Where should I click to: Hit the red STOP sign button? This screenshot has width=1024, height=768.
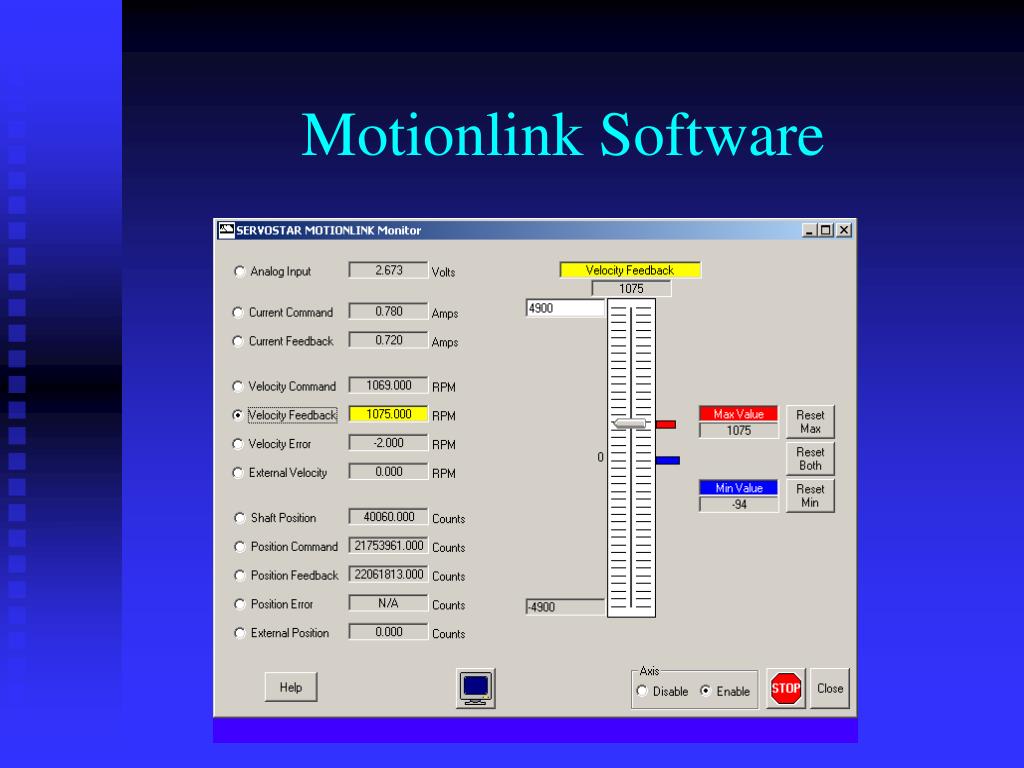tap(786, 688)
